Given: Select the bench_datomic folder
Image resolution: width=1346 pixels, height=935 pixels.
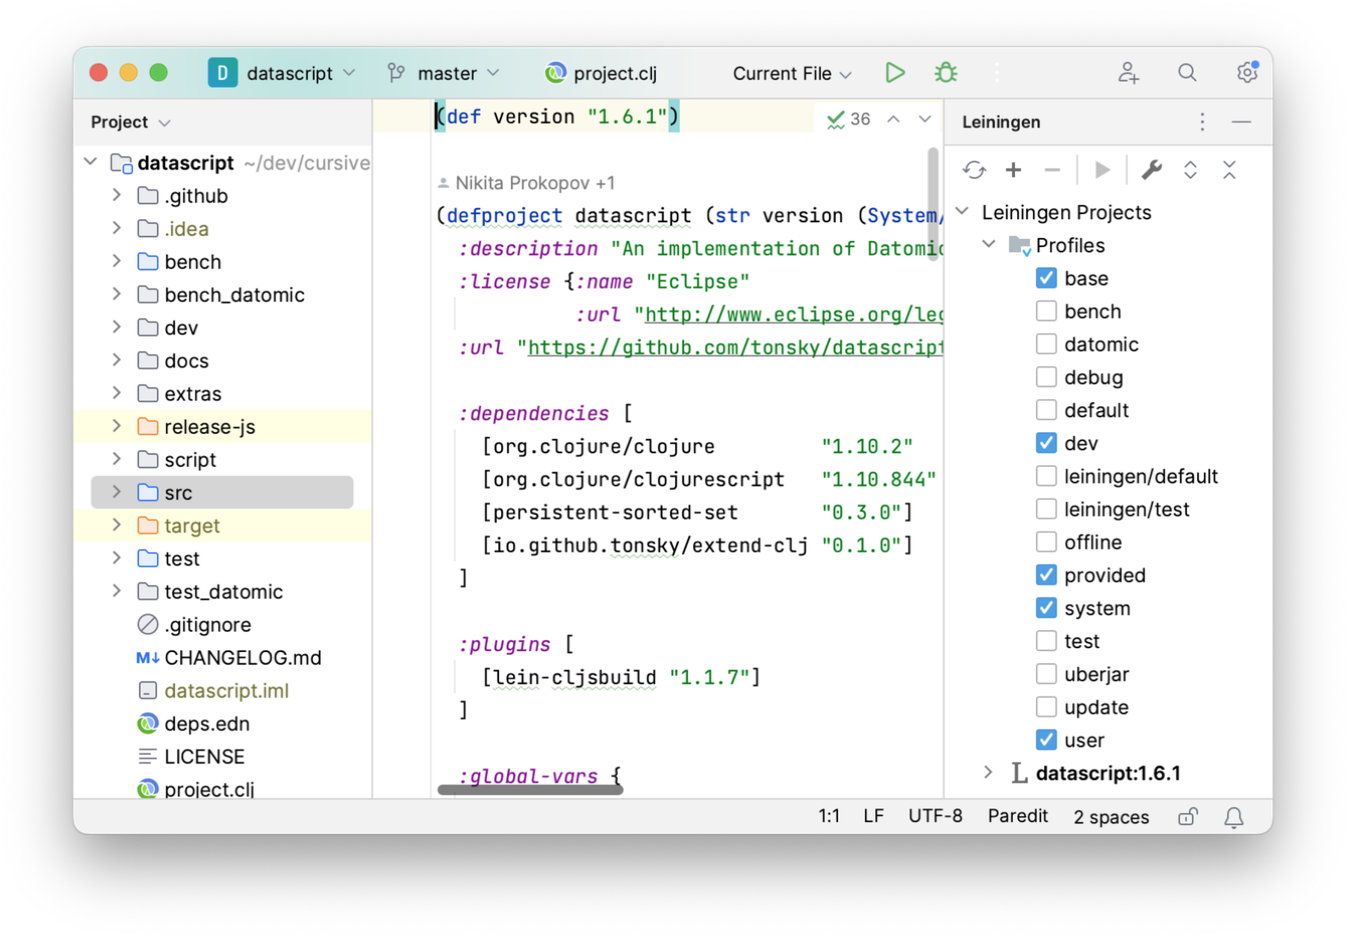Looking at the screenshot, I should 221,294.
